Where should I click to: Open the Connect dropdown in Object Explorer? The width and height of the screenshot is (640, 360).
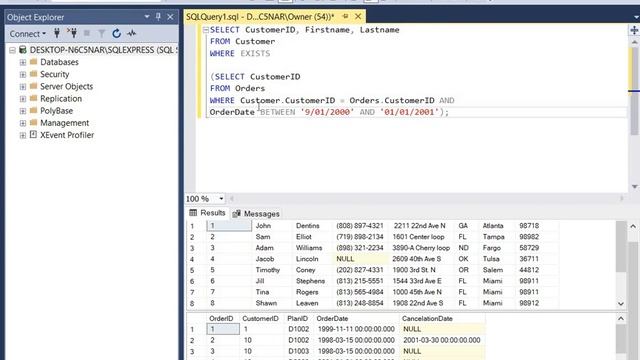pyautogui.click(x=28, y=34)
